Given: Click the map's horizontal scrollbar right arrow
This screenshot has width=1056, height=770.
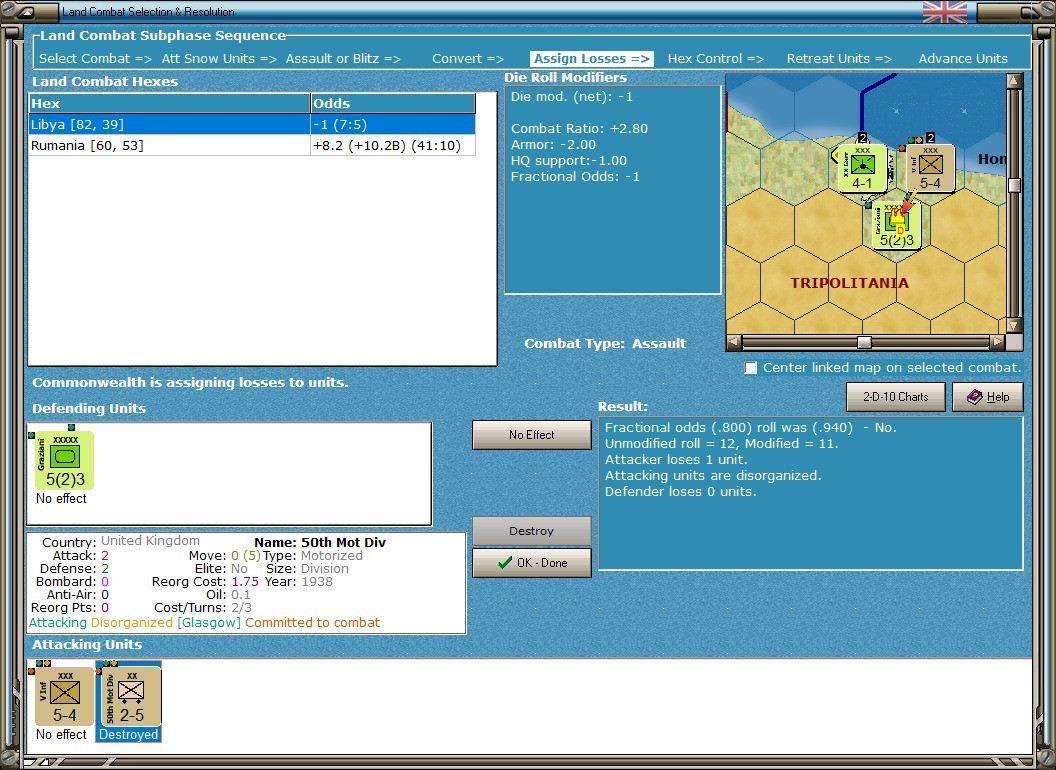Looking at the screenshot, I should click(997, 342).
